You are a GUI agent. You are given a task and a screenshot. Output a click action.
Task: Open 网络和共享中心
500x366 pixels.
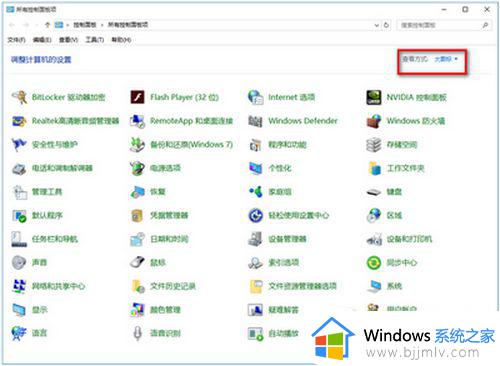(48, 286)
